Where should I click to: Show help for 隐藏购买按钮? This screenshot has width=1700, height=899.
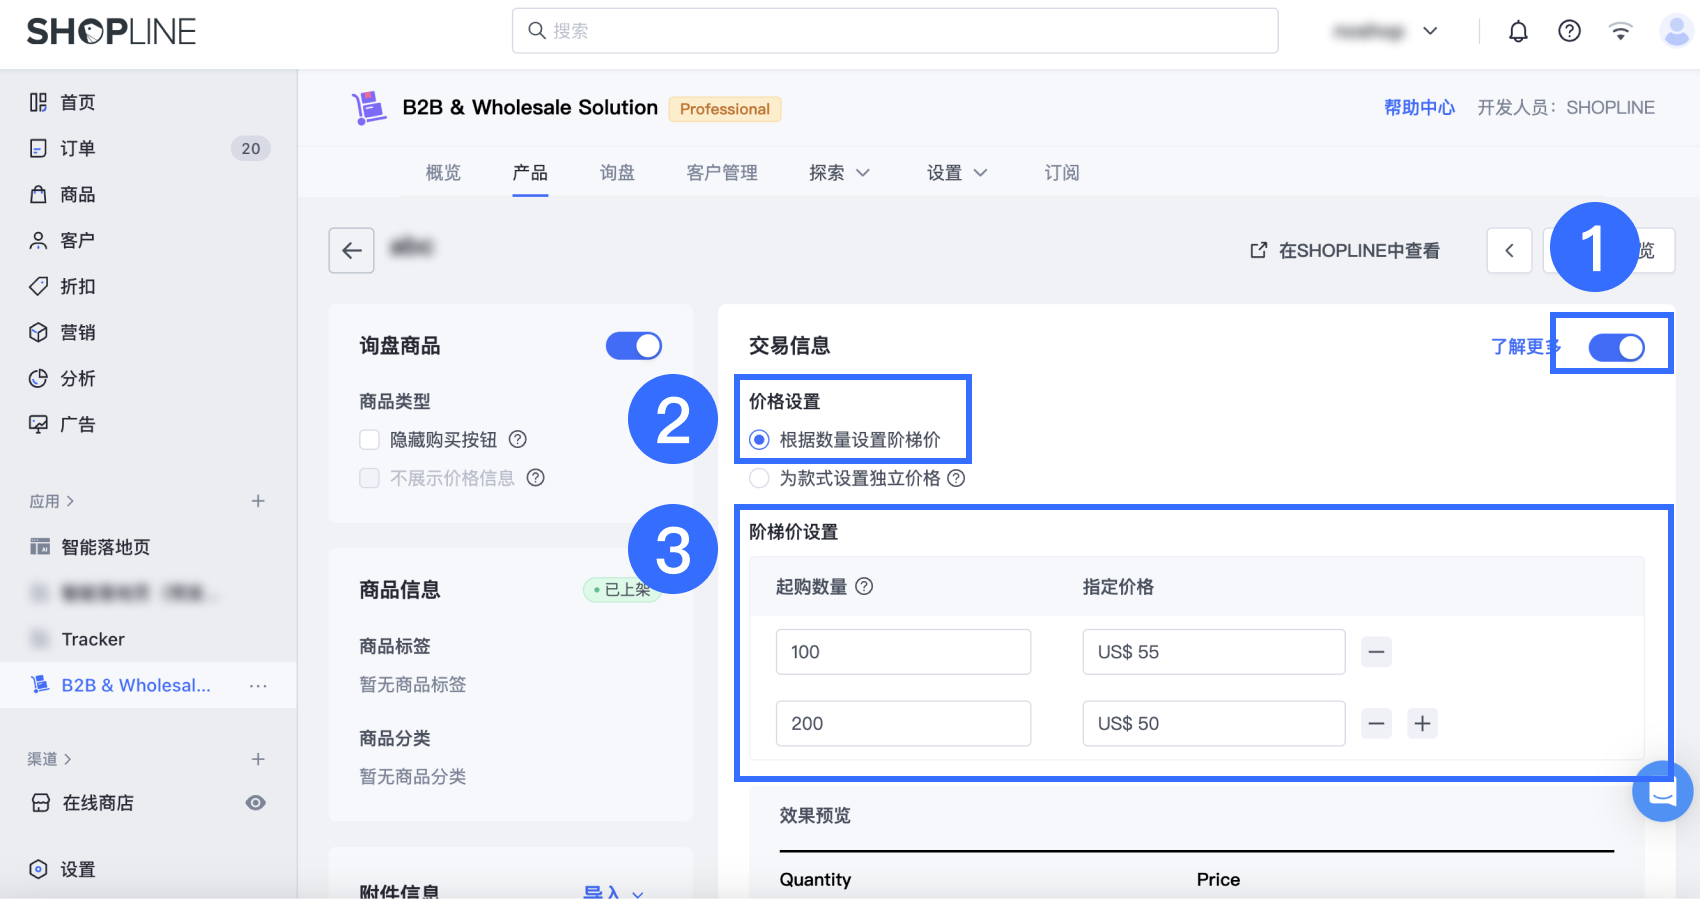point(518,439)
